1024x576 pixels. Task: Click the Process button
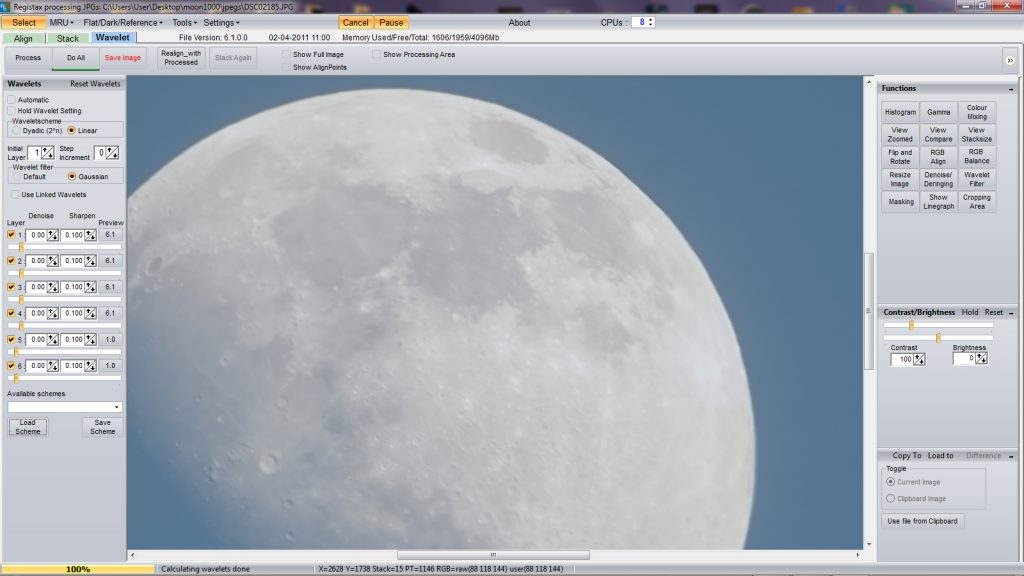(x=28, y=58)
